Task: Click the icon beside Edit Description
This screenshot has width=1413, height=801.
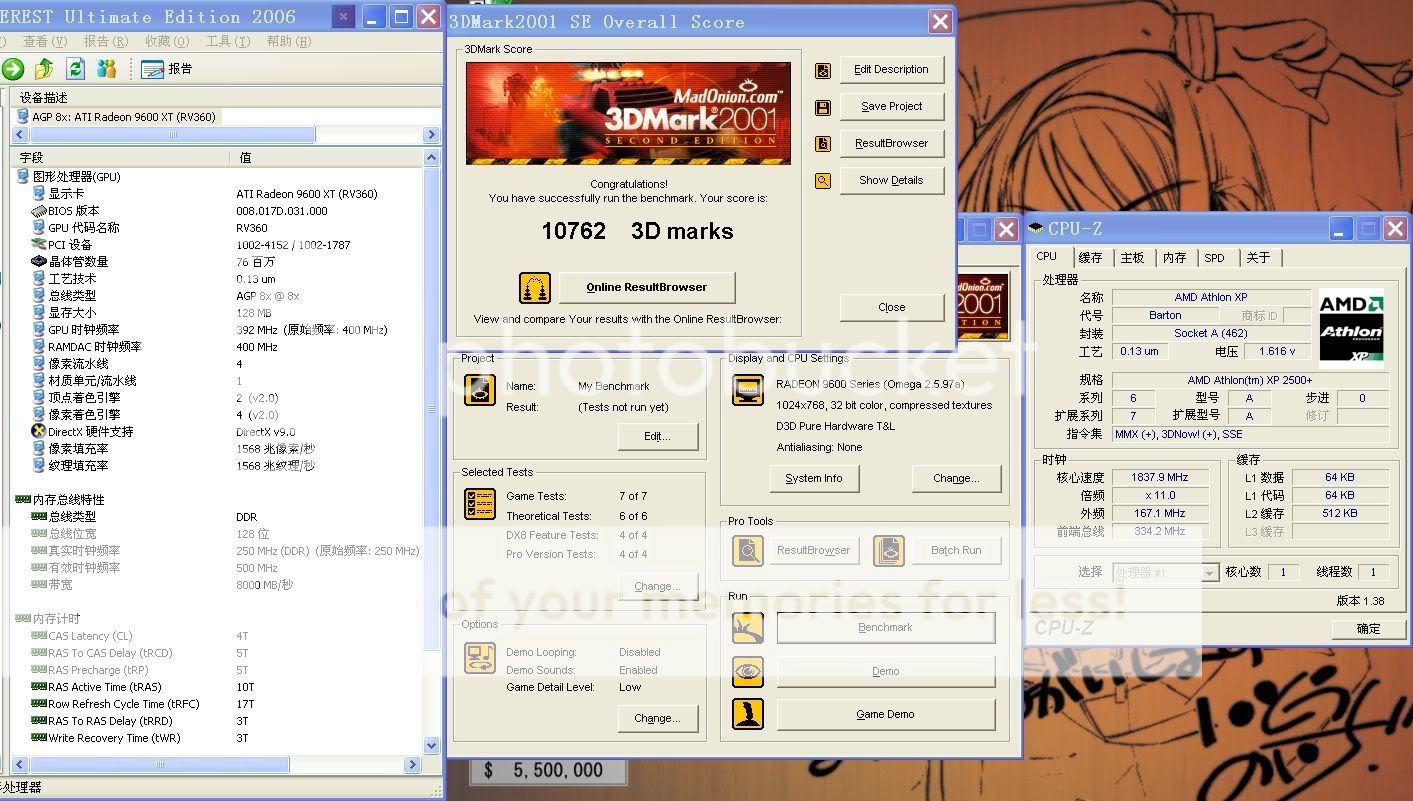Action: (x=823, y=70)
